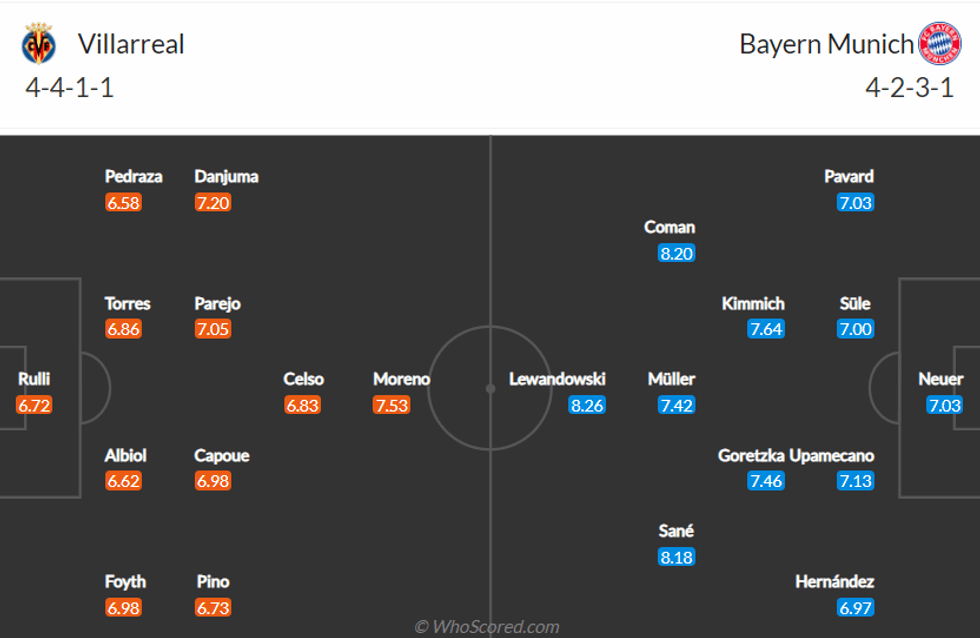Click player name Upamecano

[831, 456]
